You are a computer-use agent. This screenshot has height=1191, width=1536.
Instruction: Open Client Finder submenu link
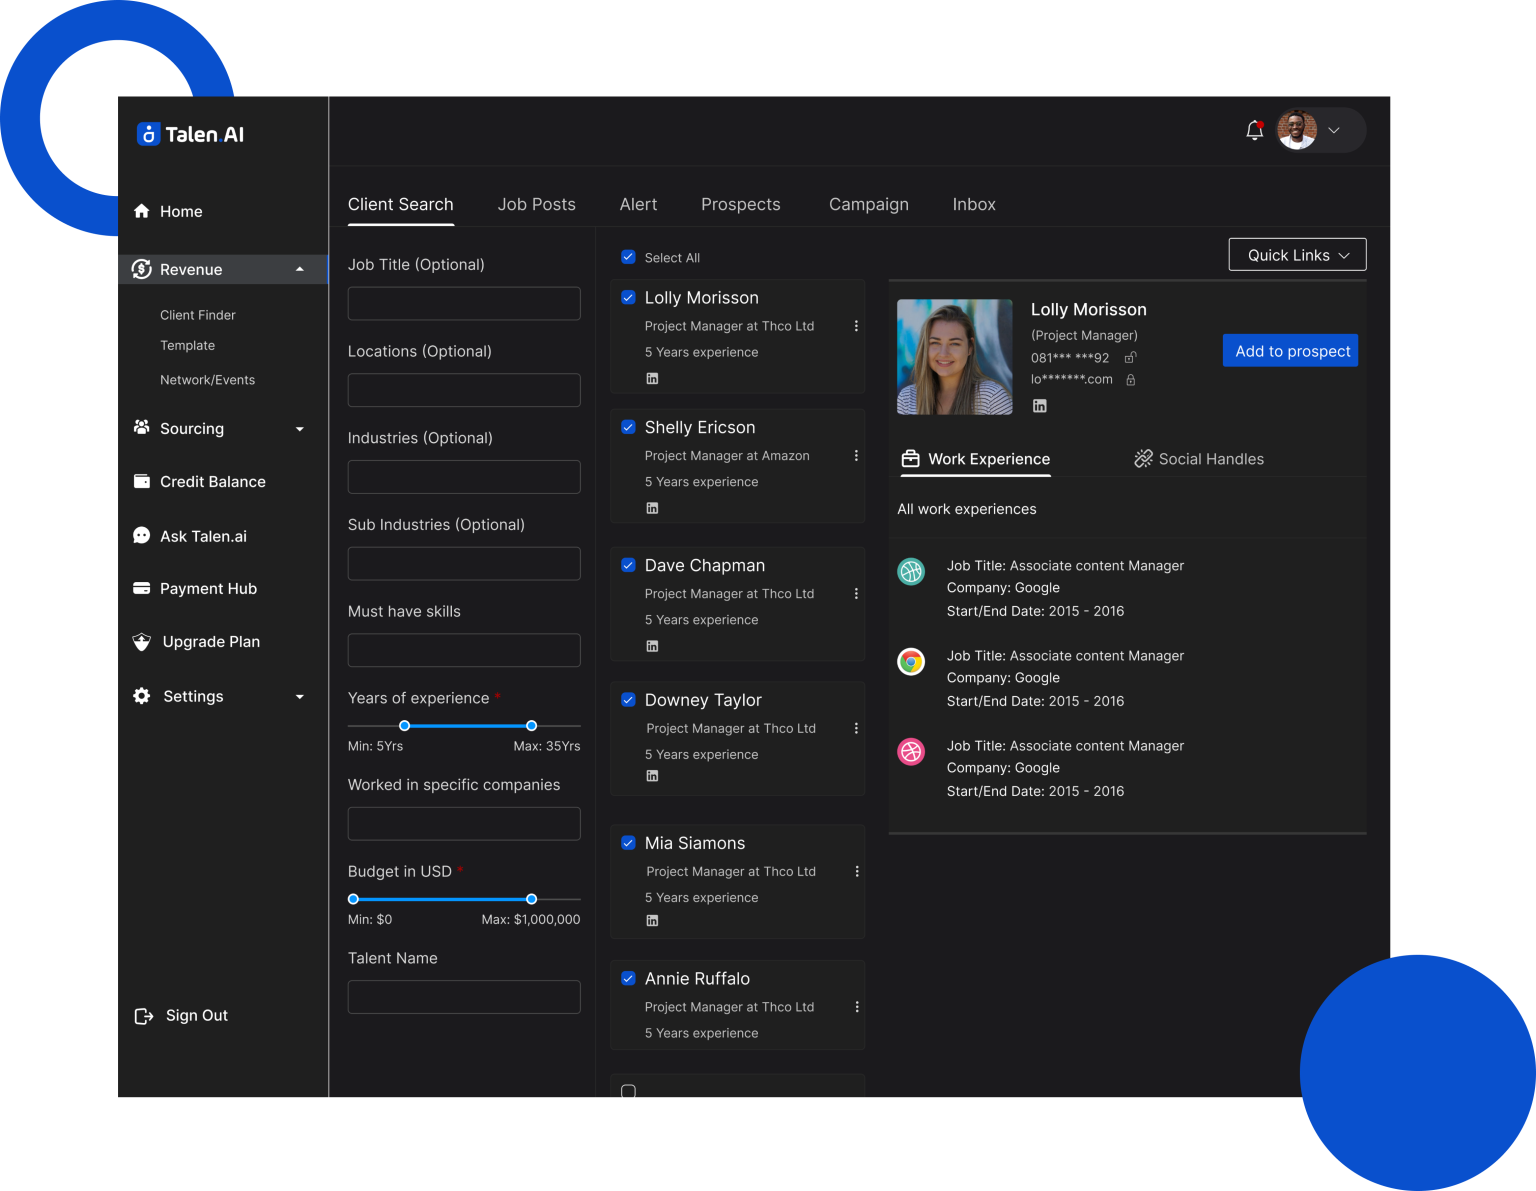point(198,315)
